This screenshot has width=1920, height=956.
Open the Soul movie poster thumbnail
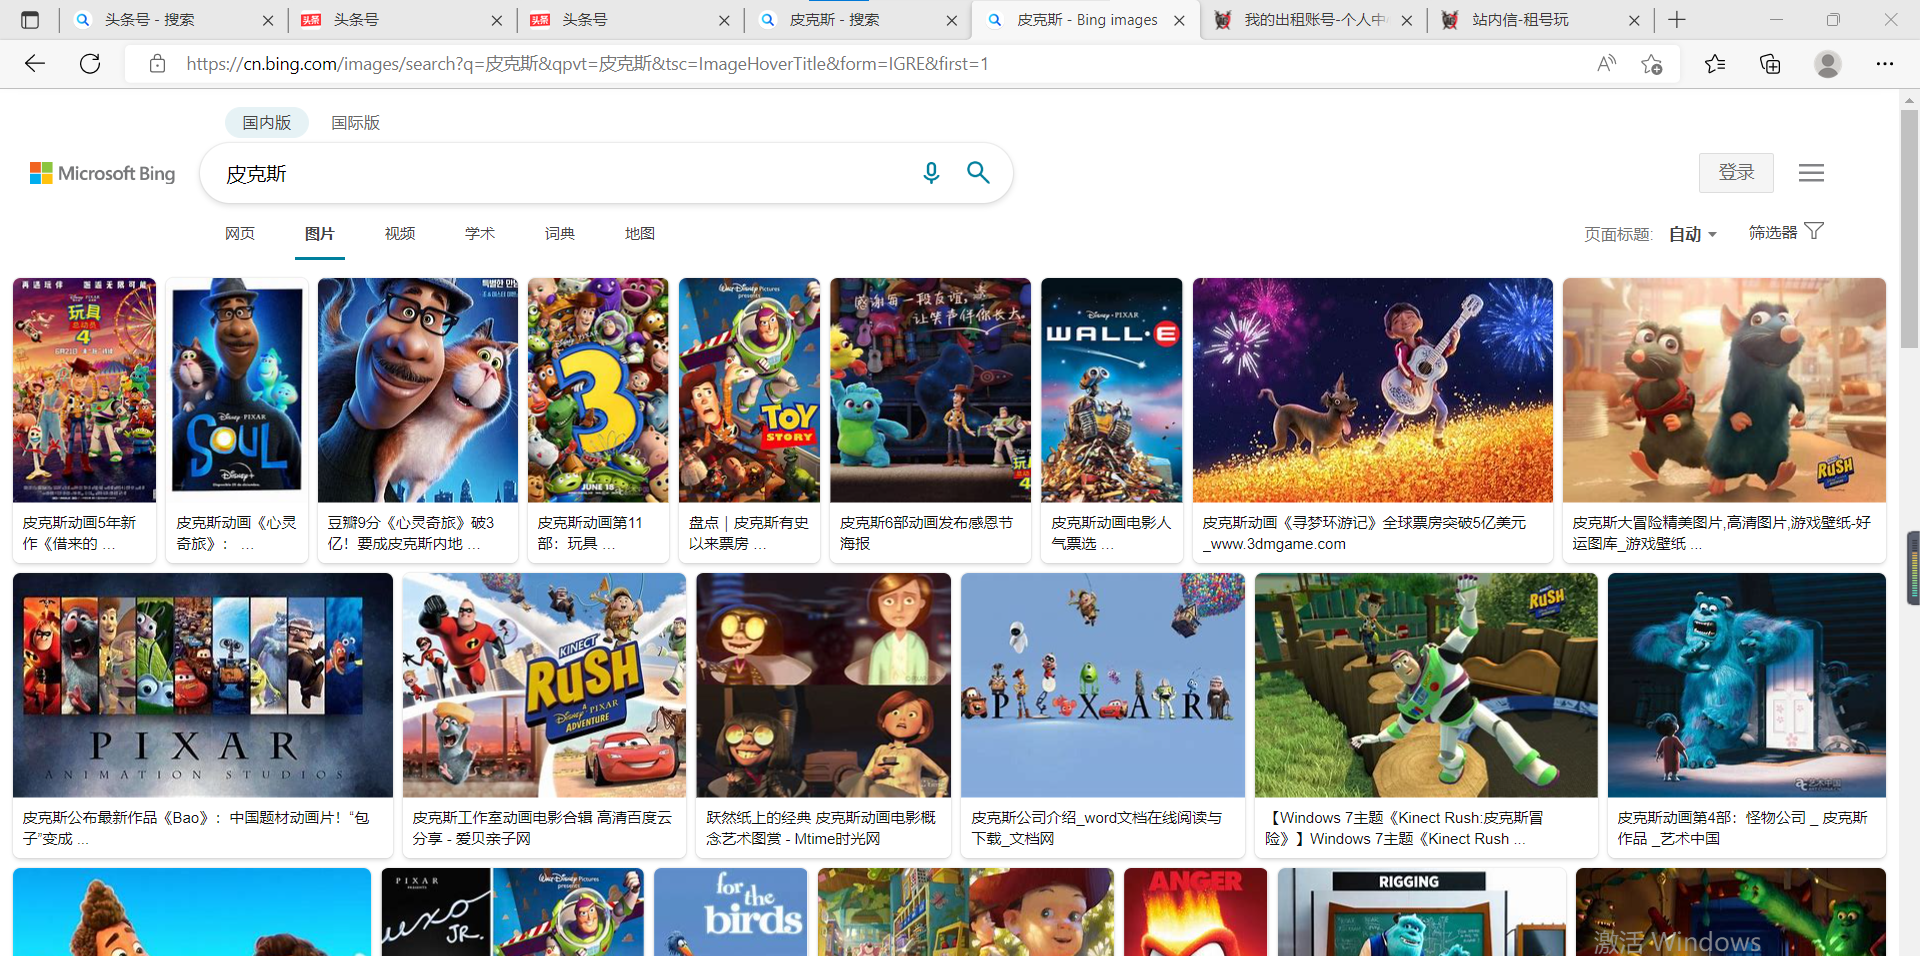coord(237,390)
